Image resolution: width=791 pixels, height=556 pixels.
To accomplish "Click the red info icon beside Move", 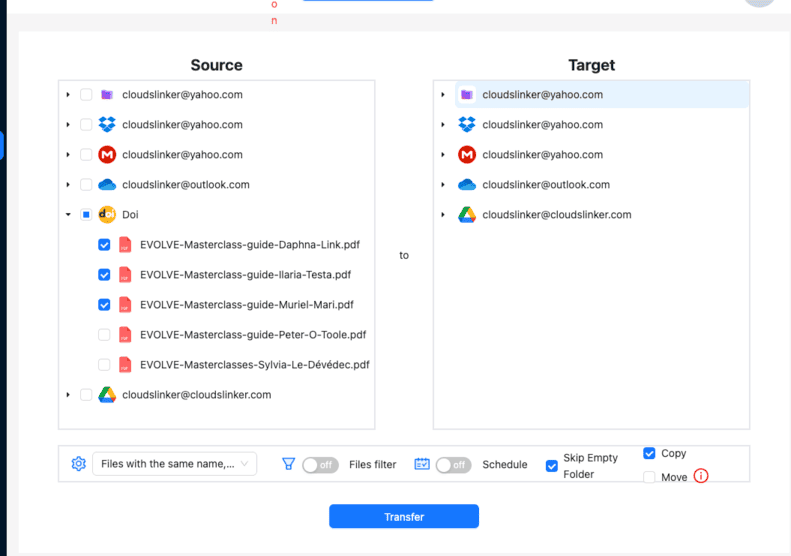I will (701, 476).
